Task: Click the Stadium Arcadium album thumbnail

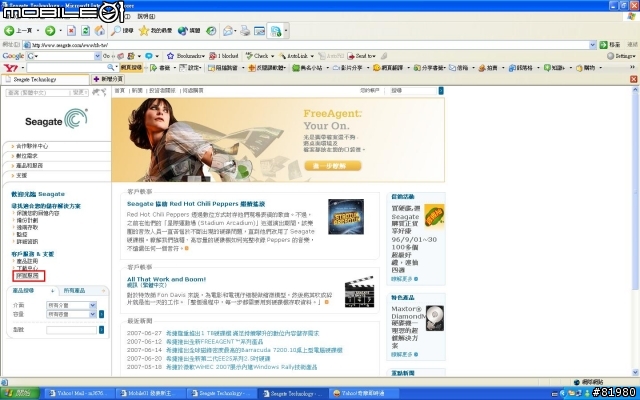Action: click(x=346, y=217)
